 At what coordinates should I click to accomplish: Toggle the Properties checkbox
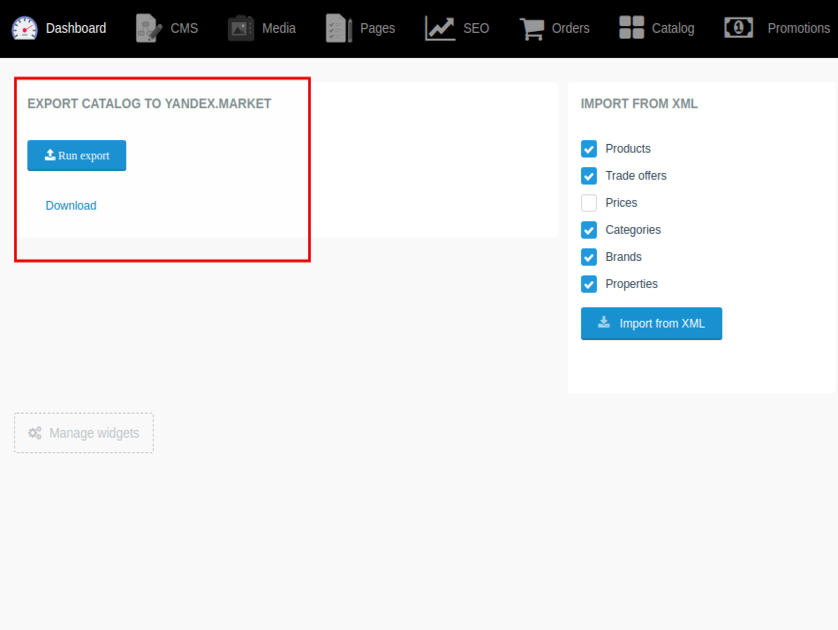click(589, 284)
